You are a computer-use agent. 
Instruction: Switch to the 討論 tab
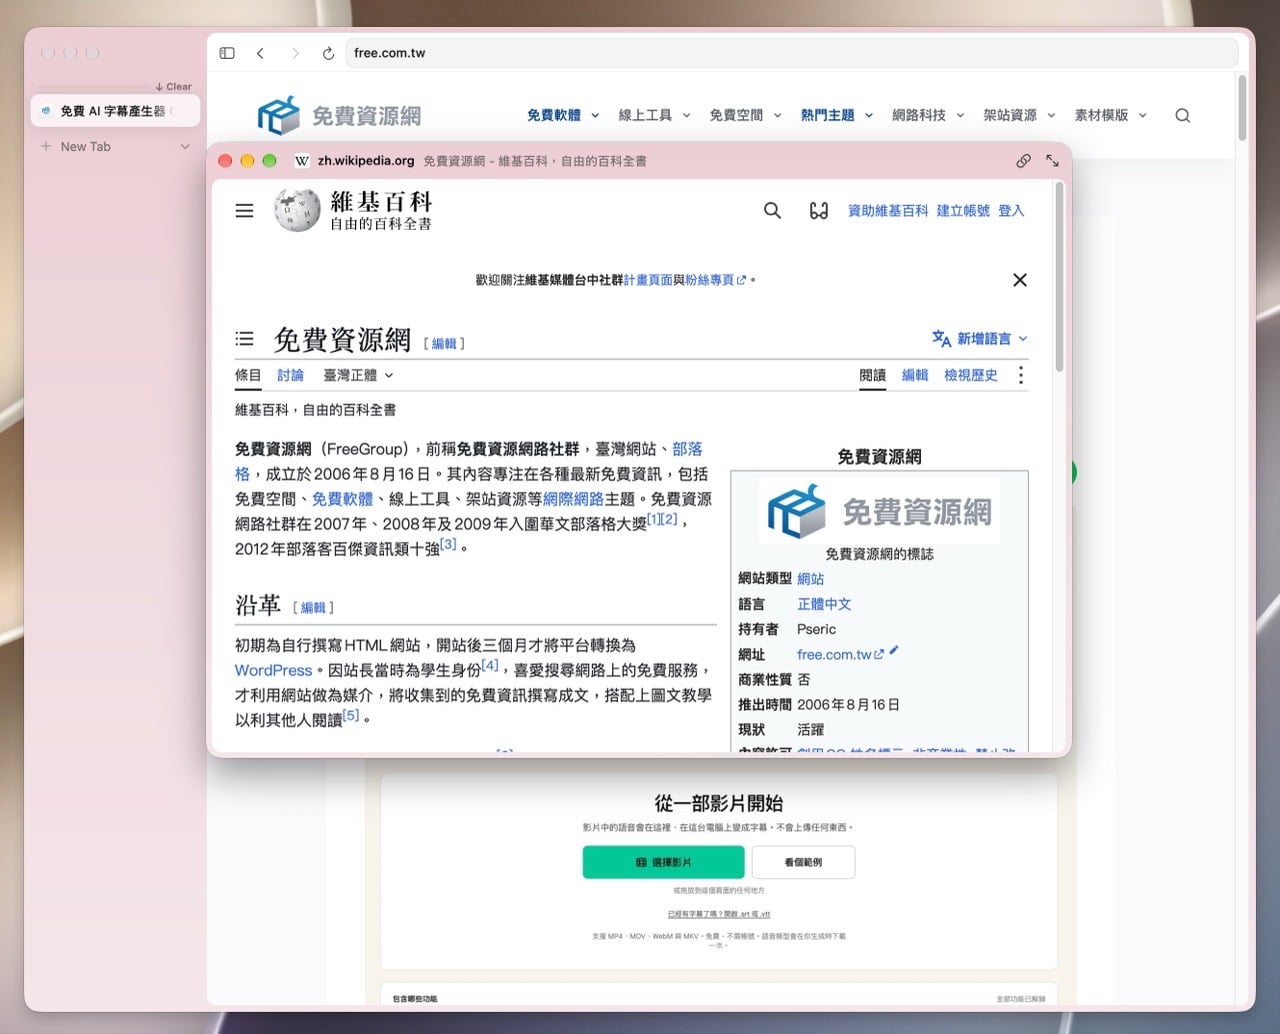coord(290,375)
